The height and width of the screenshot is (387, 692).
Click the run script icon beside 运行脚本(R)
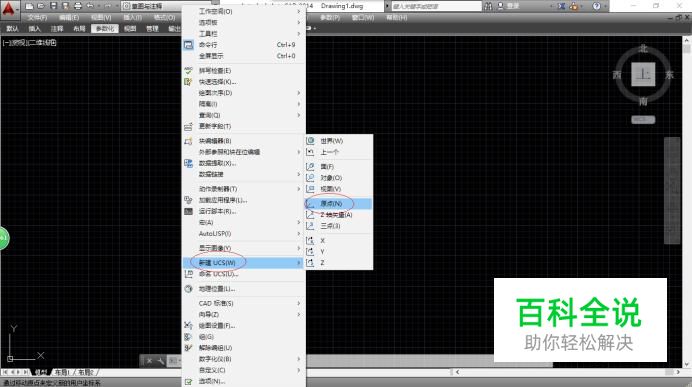[x=188, y=211]
